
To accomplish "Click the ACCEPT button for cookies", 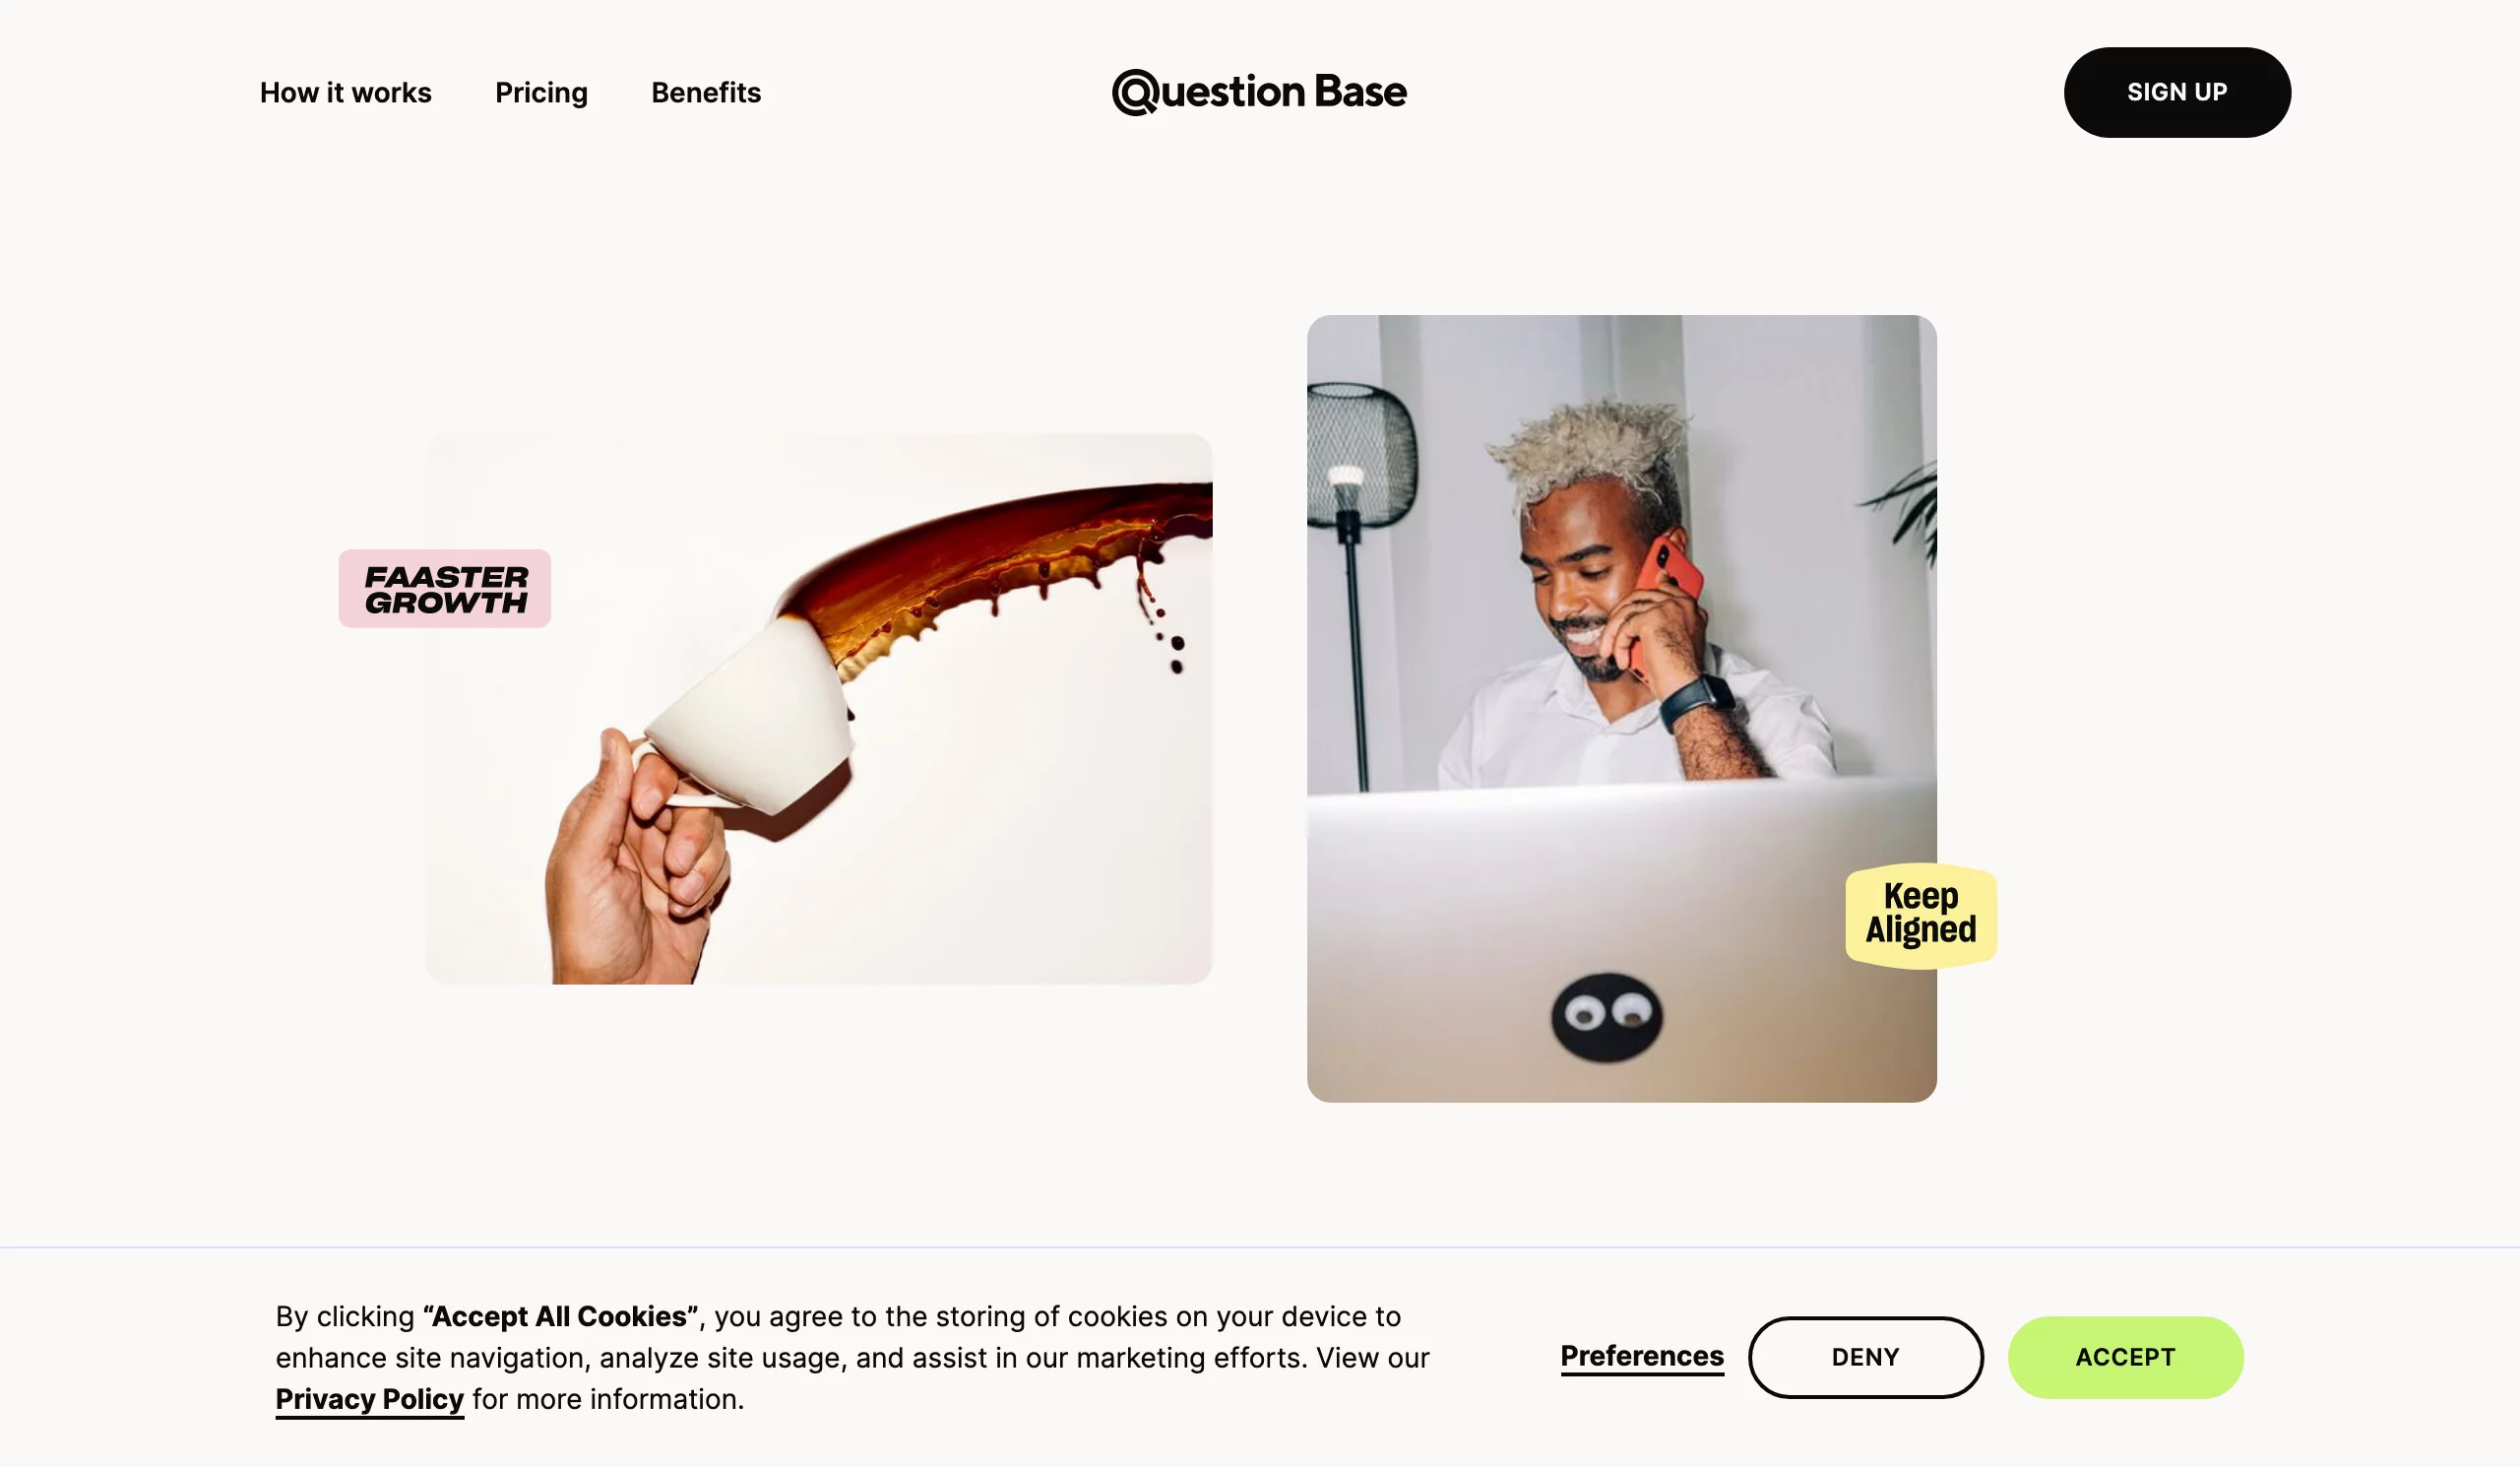I will click(x=2124, y=1357).
